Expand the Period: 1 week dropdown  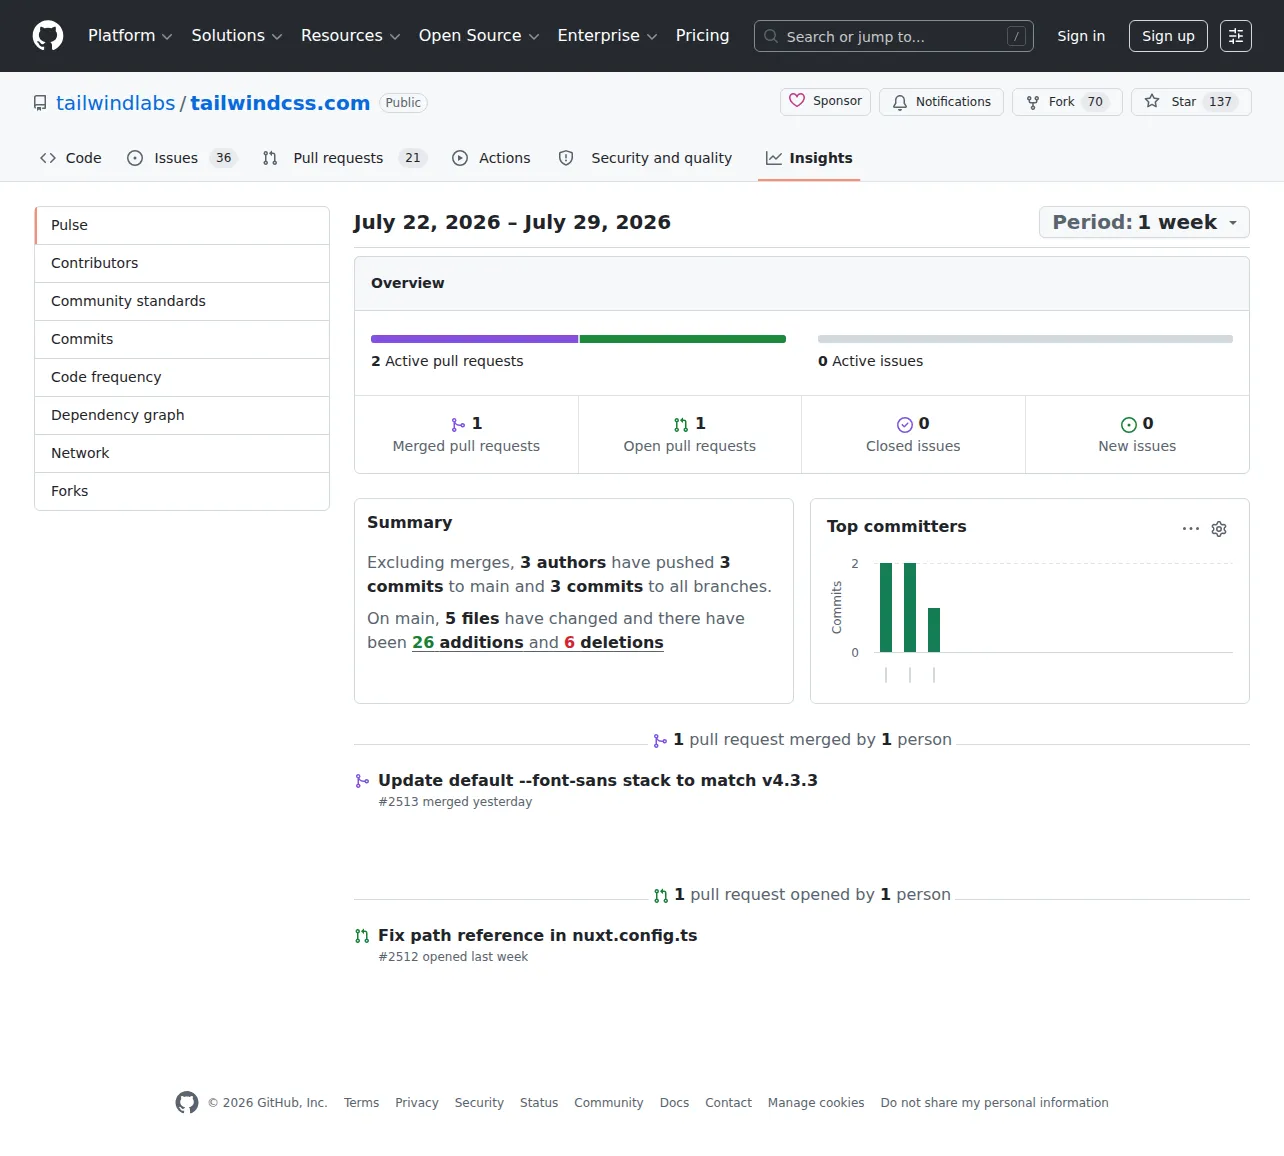point(1144,222)
